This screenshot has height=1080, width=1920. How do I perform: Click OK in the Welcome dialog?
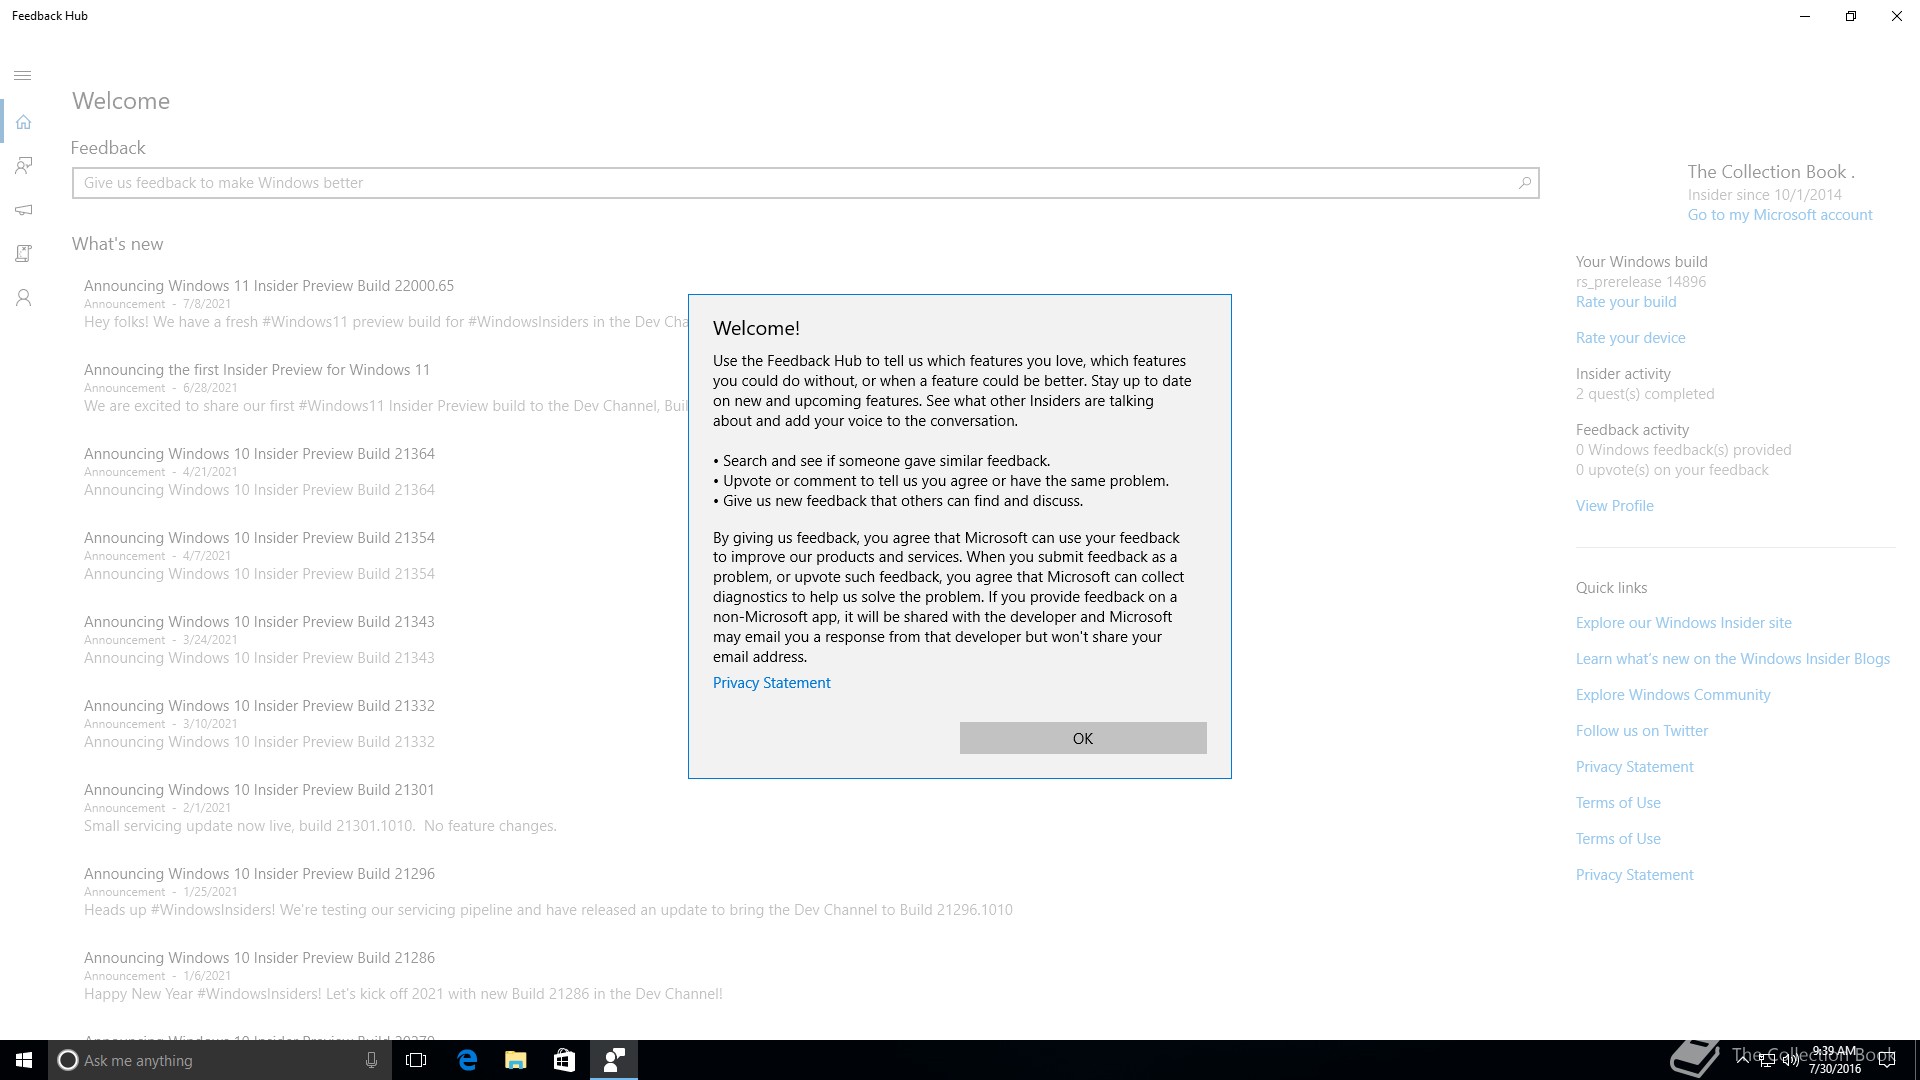coord(1083,738)
